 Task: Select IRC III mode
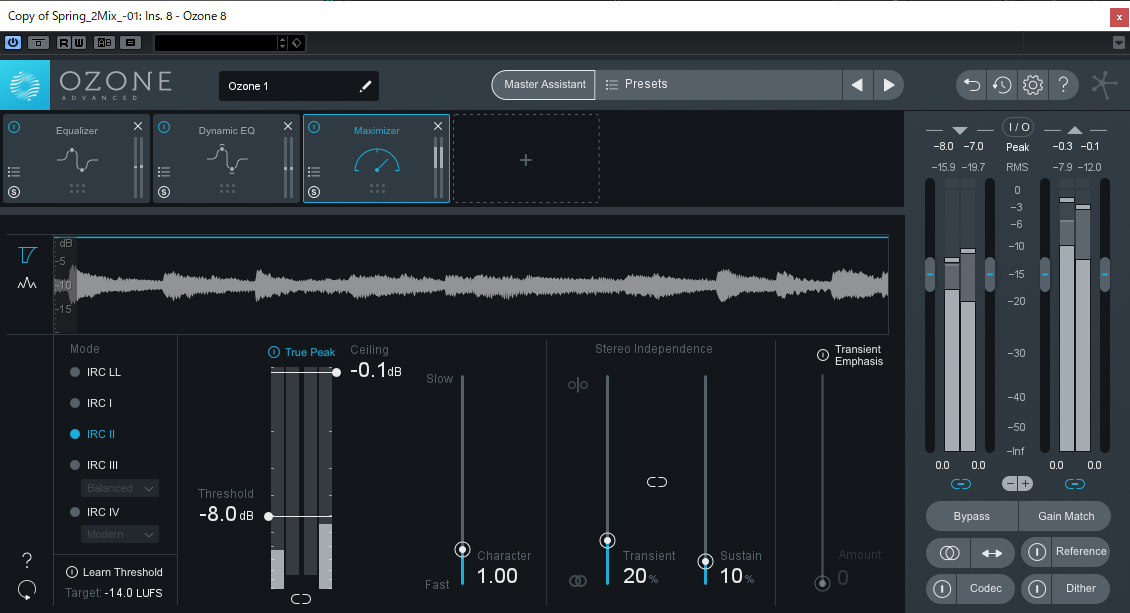94,465
